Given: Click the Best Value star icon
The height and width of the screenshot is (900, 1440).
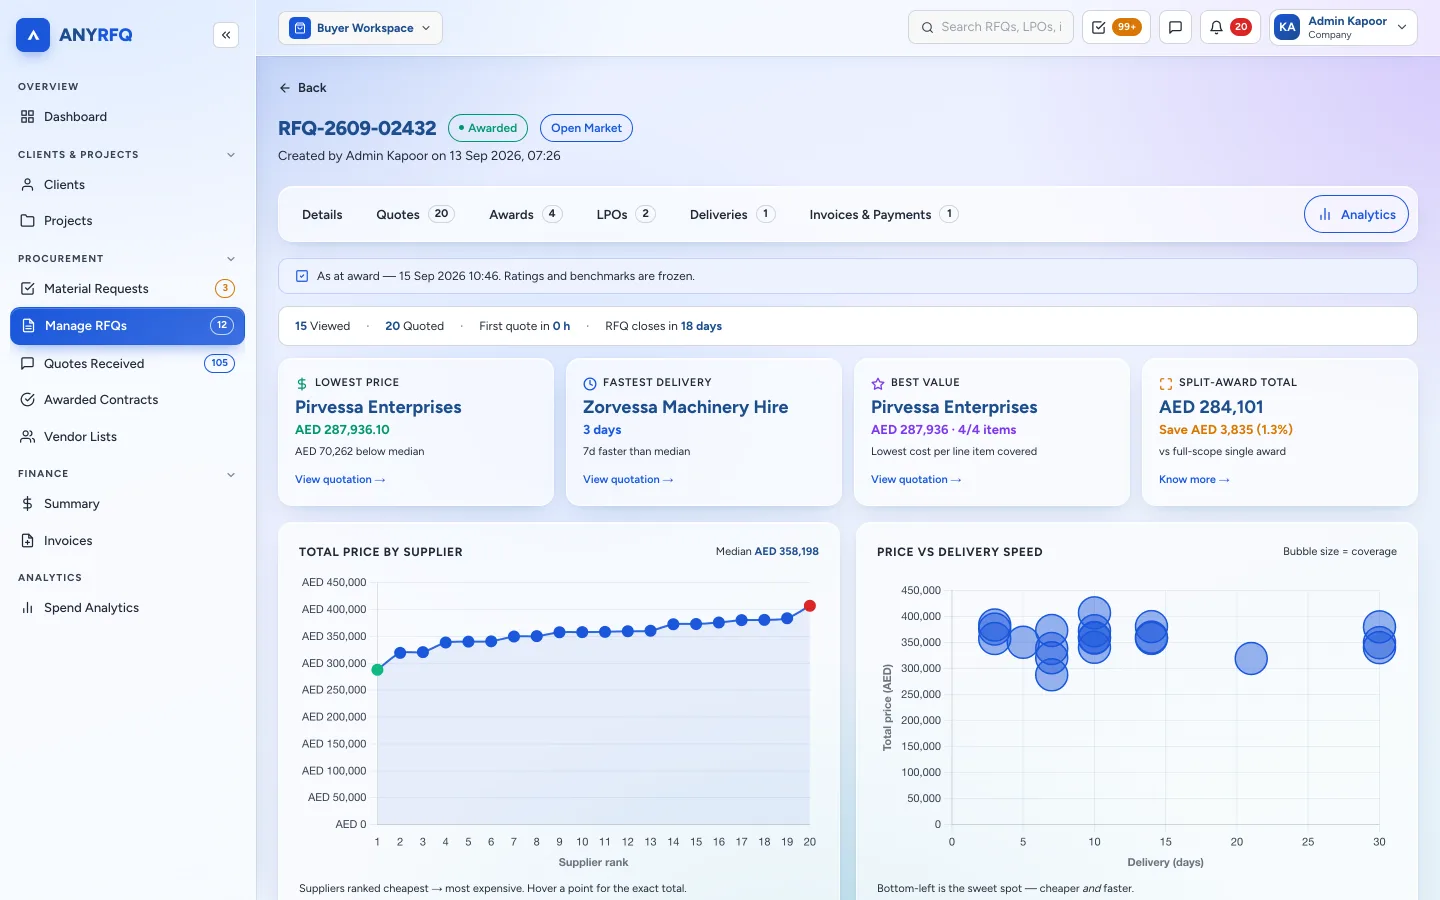Looking at the screenshot, I should [x=878, y=383].
